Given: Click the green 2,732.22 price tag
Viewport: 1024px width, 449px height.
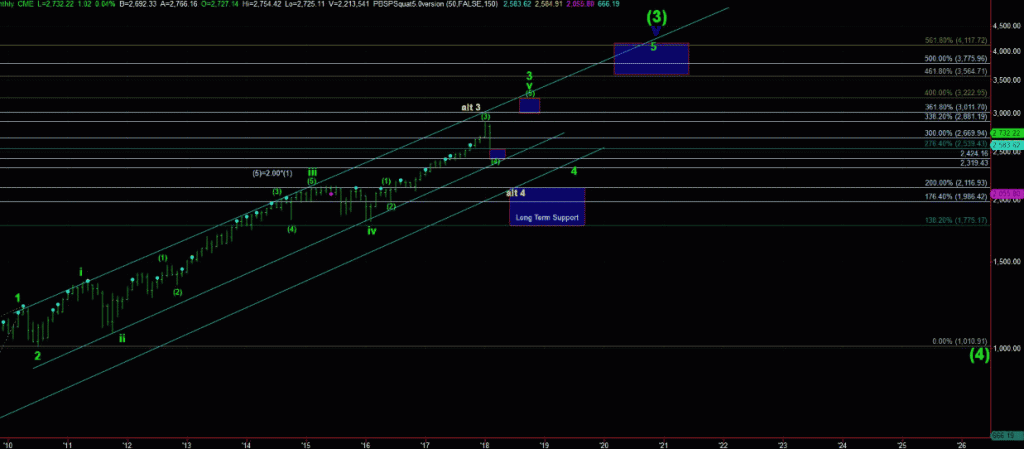Looking at the screenshot, I should click(1006, 133).
